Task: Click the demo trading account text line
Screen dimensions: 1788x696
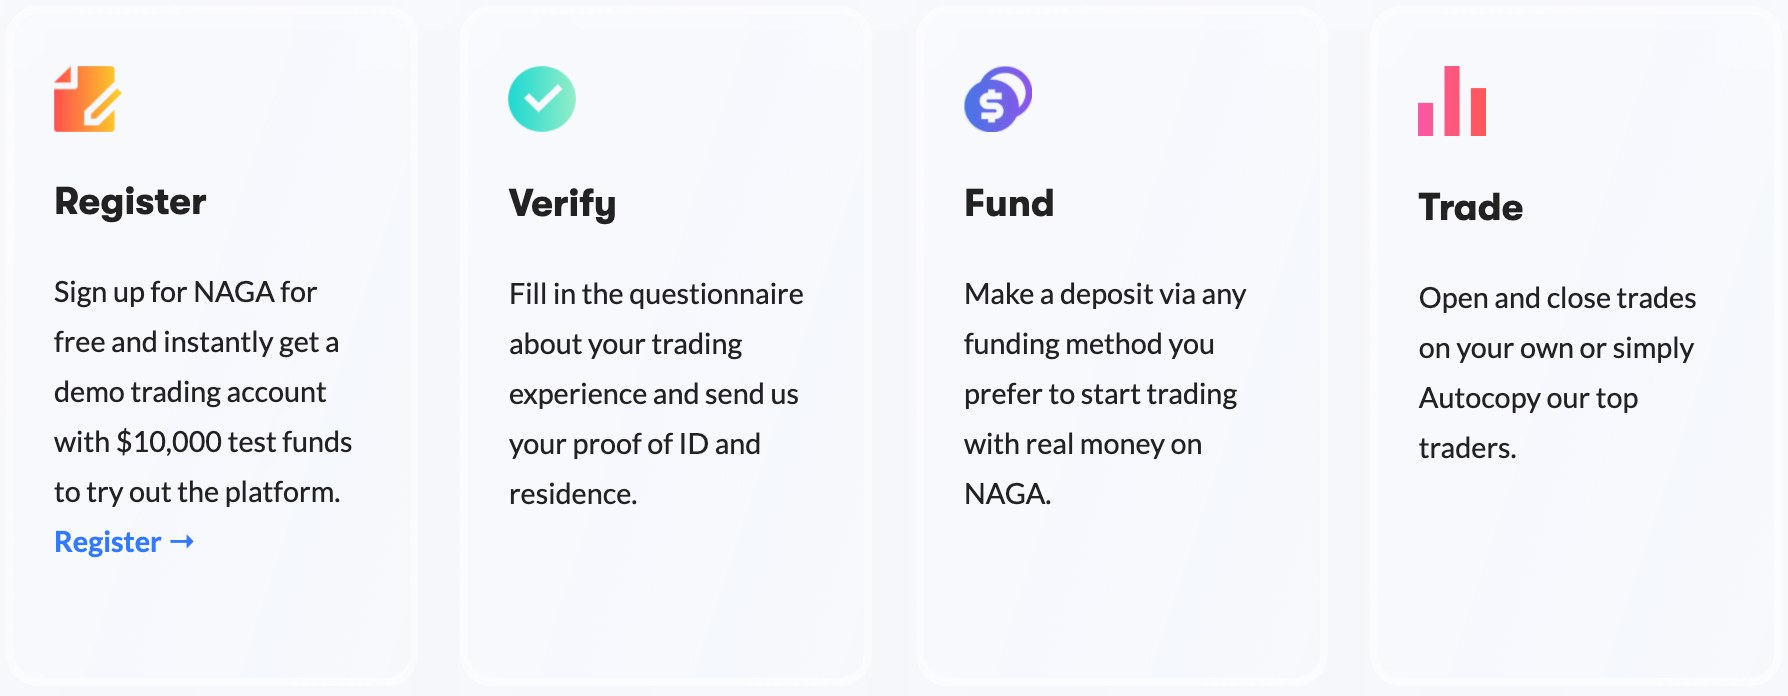Action: [190, 392]
